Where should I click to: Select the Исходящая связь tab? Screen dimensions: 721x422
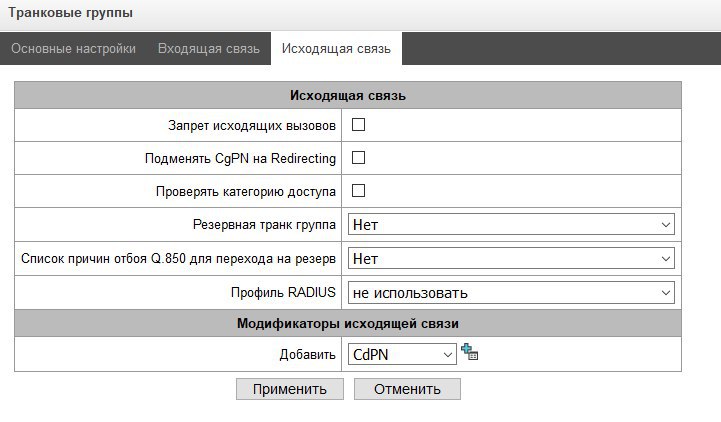(336, 48)
